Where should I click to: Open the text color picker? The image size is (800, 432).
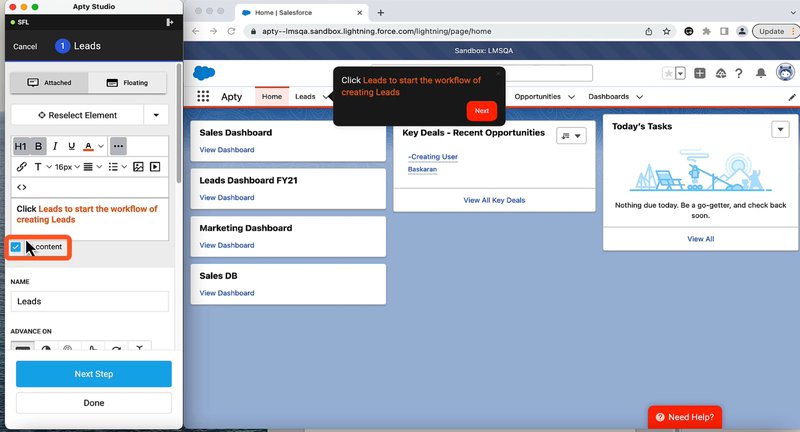coord(91,146)
